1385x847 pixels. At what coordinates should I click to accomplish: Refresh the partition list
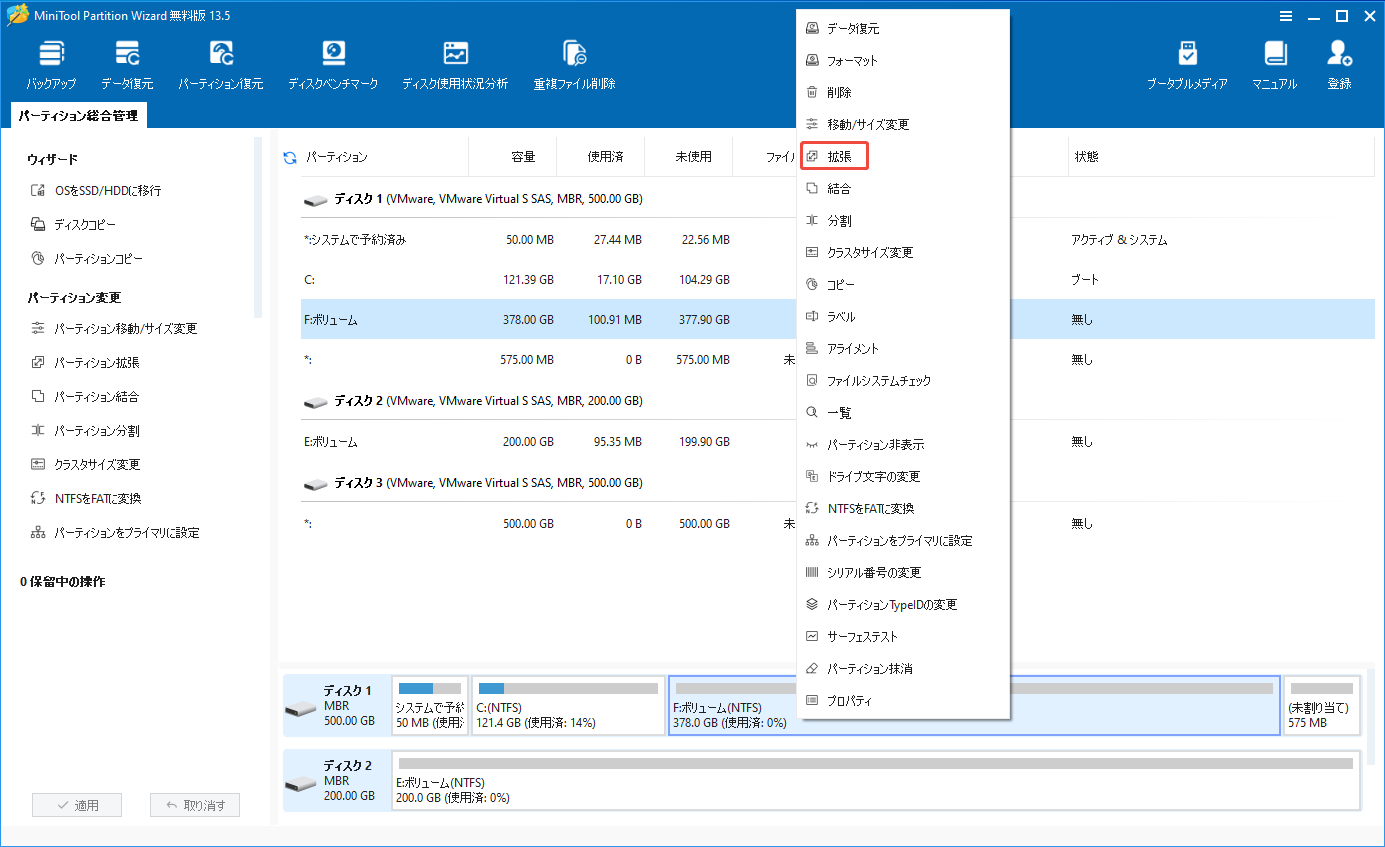tap(289, 157)
